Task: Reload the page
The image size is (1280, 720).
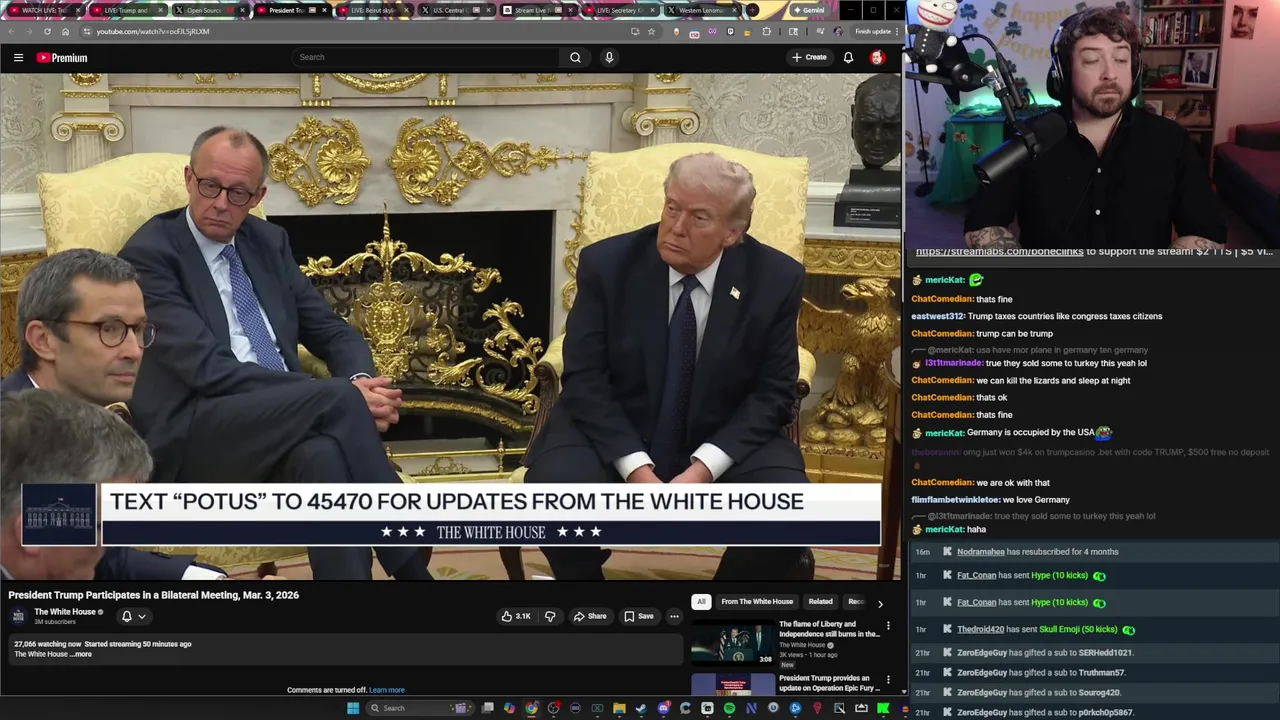Action: click(47, 31)
